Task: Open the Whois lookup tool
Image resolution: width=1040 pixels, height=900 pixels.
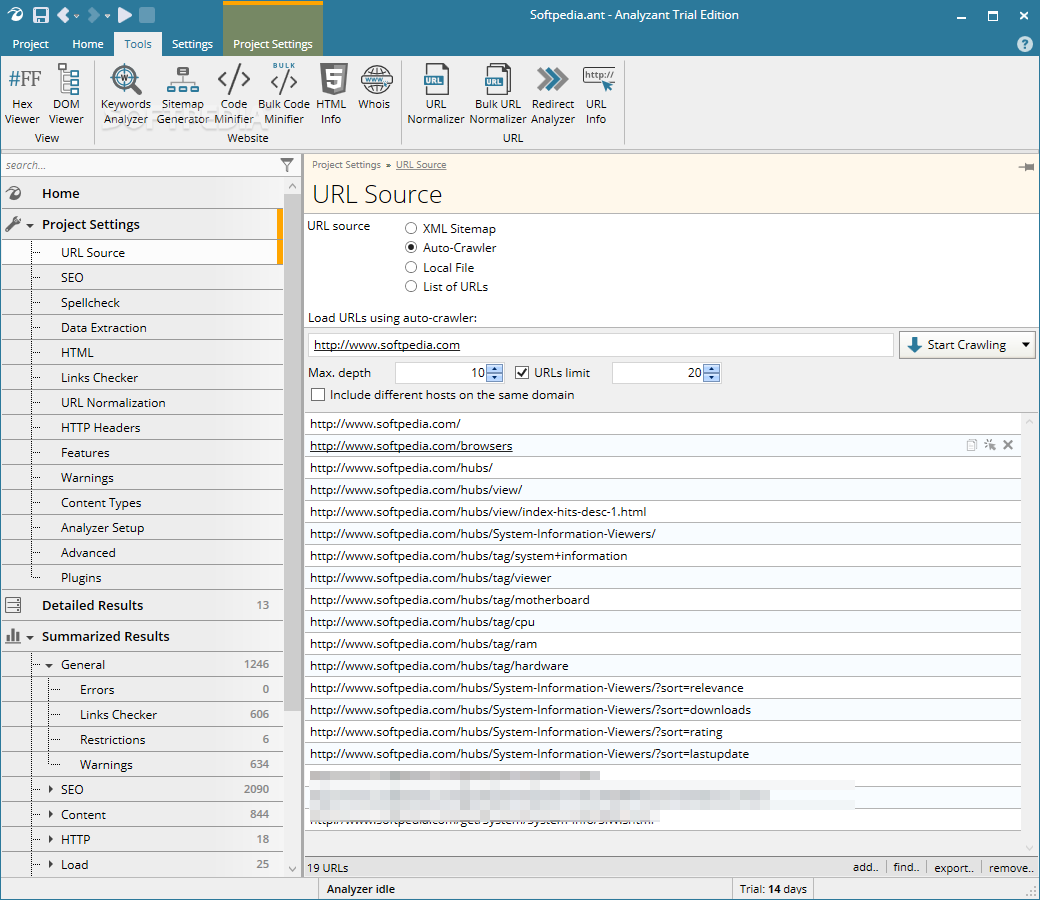Action: 374,87
